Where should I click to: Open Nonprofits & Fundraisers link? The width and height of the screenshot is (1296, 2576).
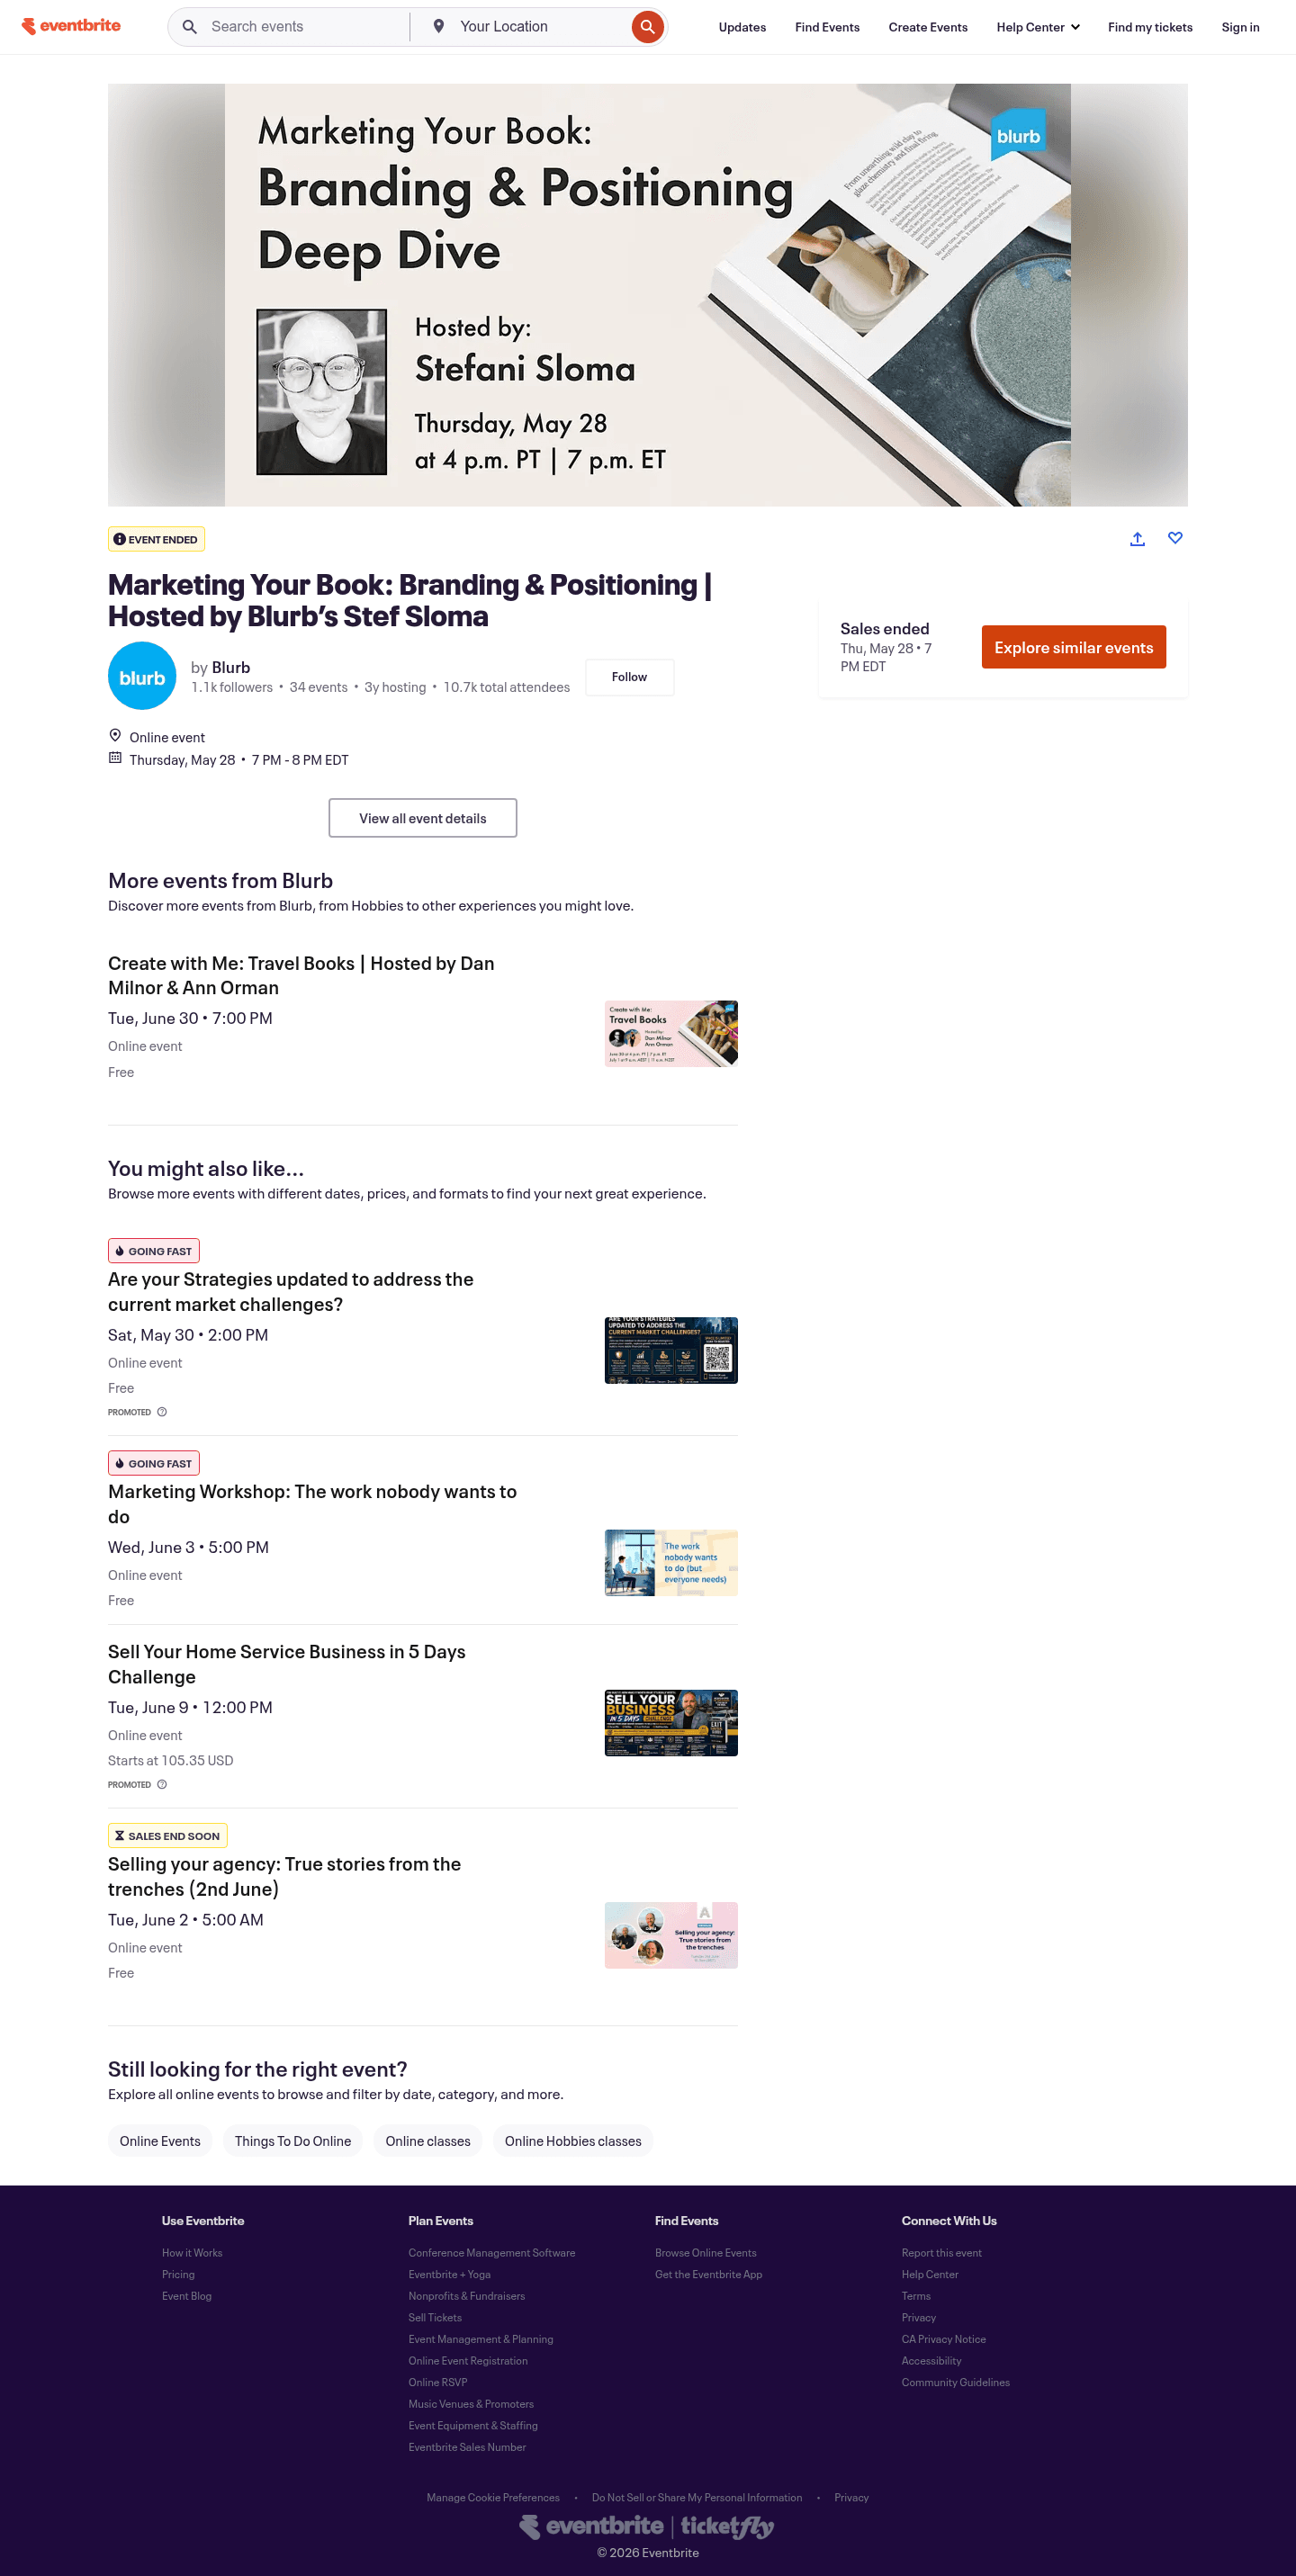point(466,2296)
